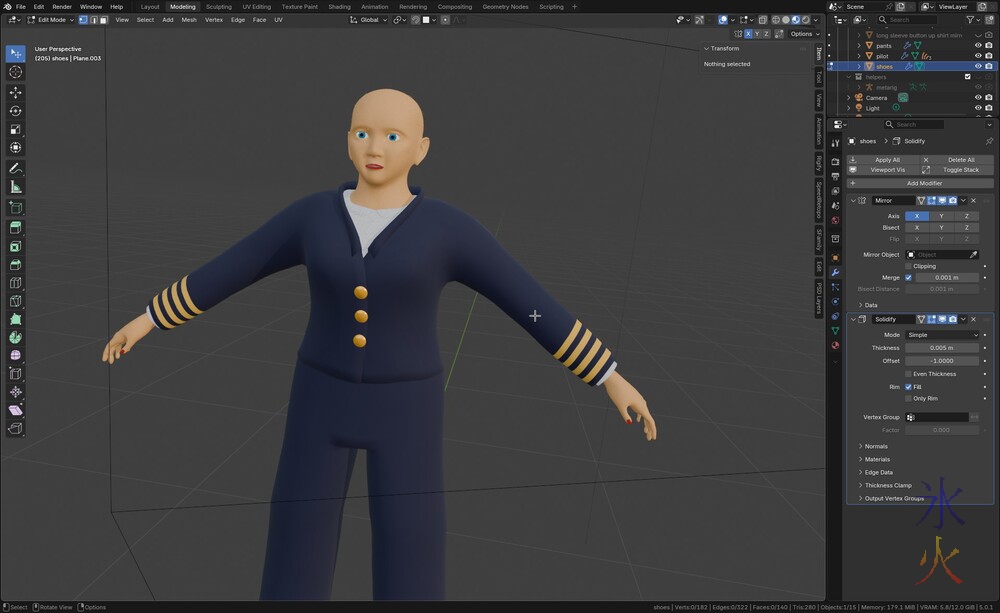Expand the Normals section
The image size is (1000, 613).
(875, 446)
